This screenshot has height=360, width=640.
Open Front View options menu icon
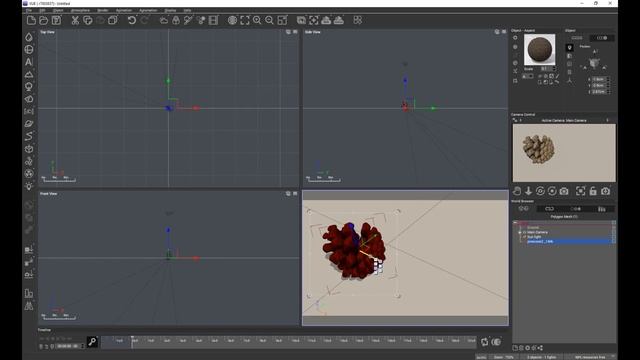point(295,193)
